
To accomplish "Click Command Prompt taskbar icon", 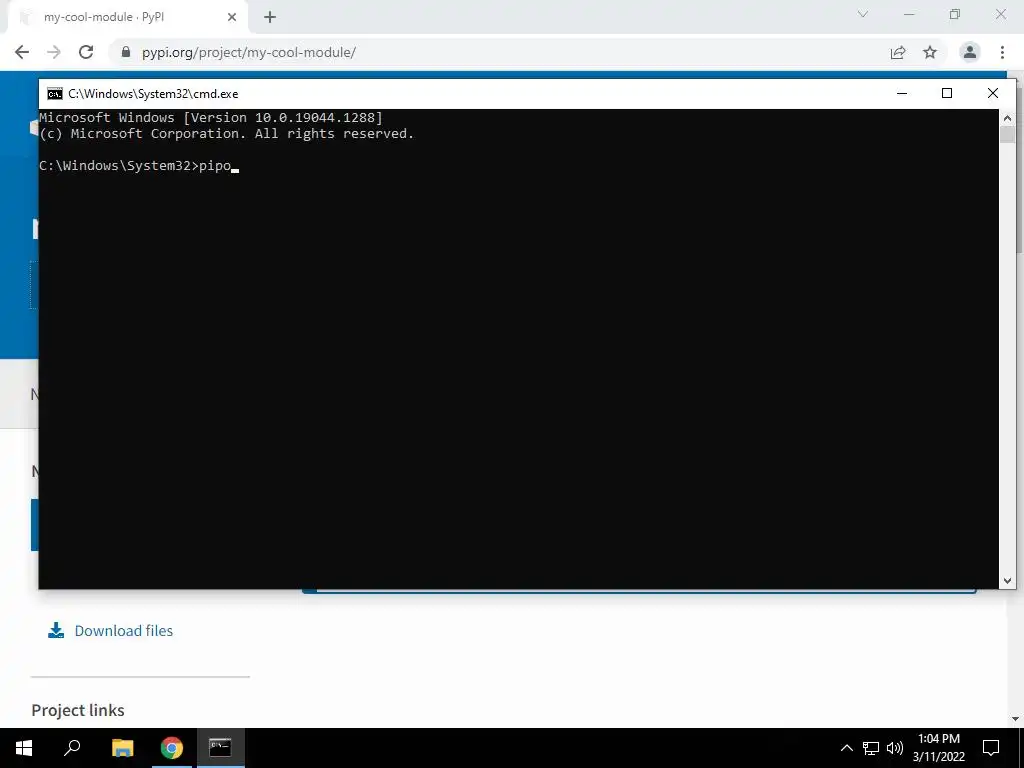I will point(220,748).
